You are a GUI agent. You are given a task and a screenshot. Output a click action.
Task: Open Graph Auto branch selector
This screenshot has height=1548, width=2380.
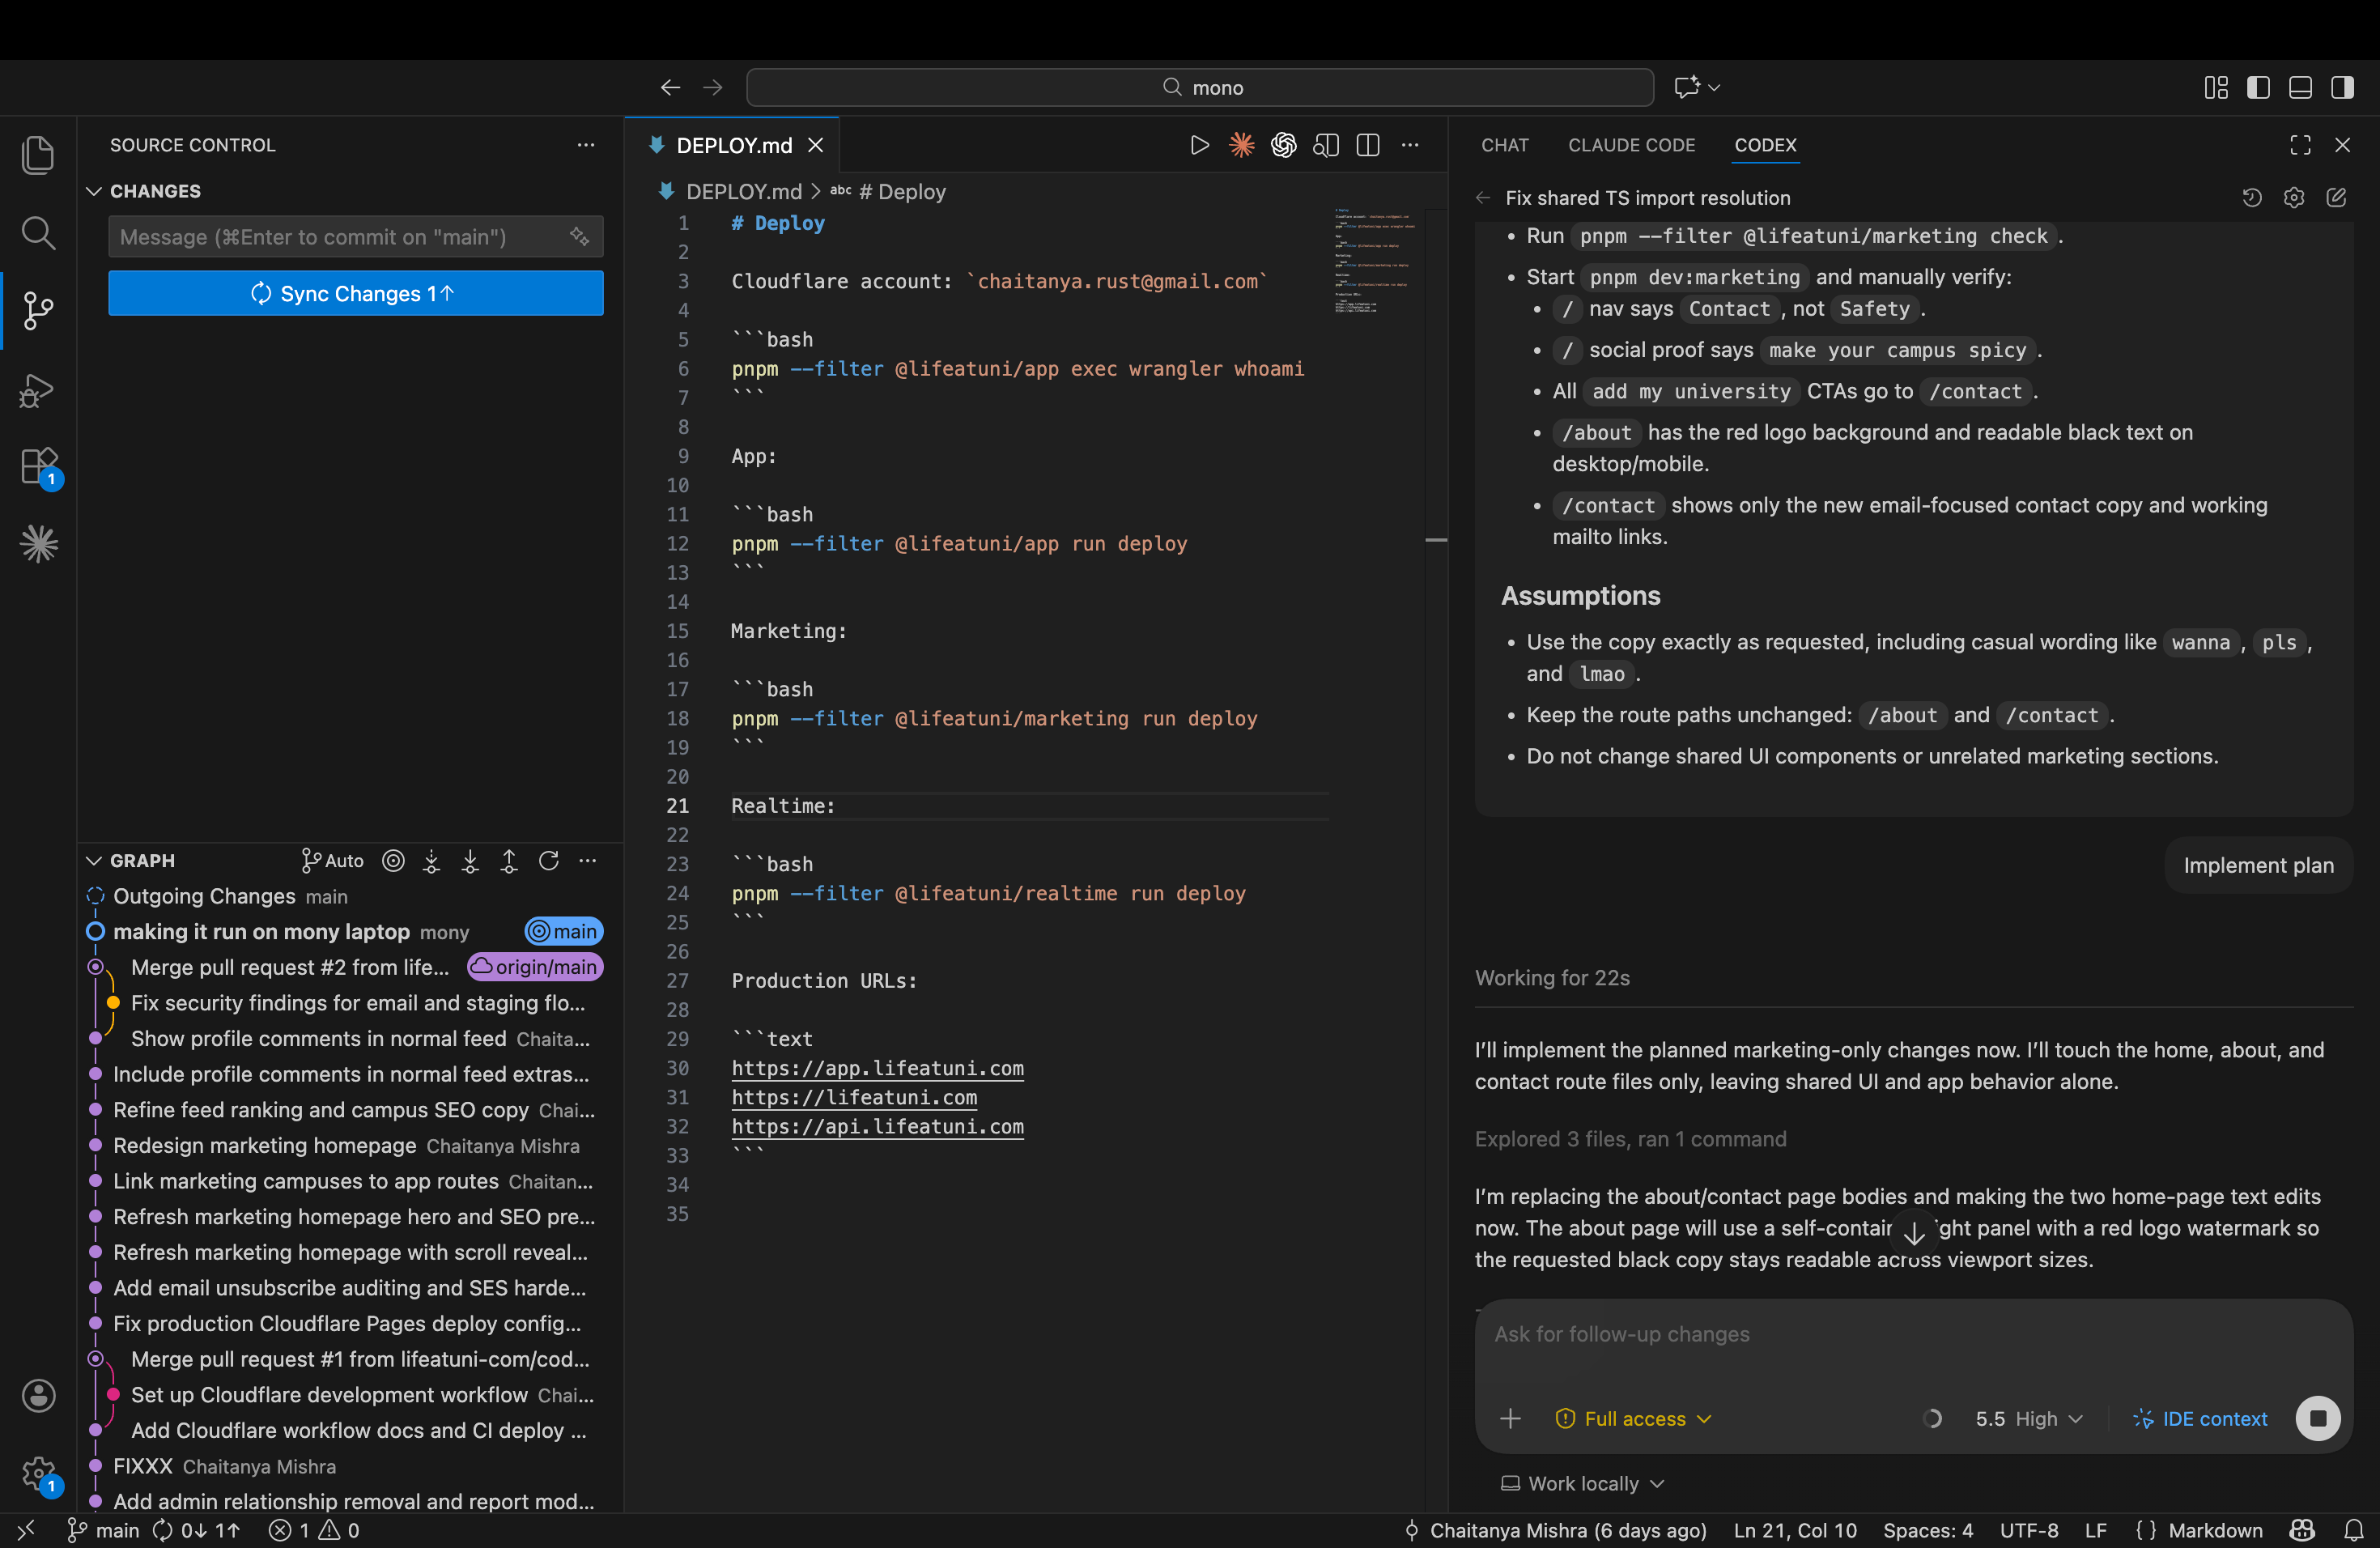(332, 861)
